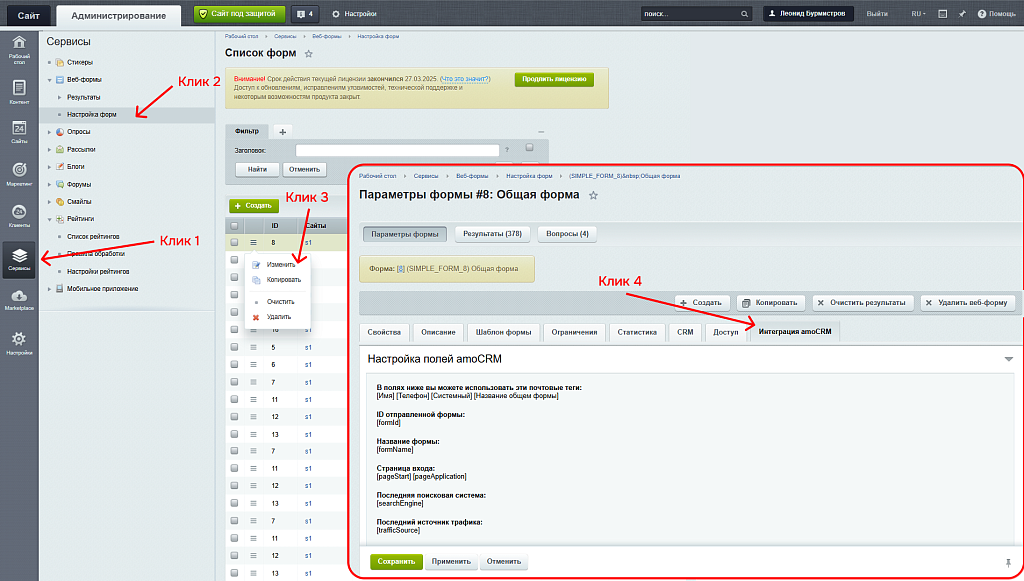Click the Удалить red cross menu item
The image size is (1024, 581).
click(x=278, y=316)
